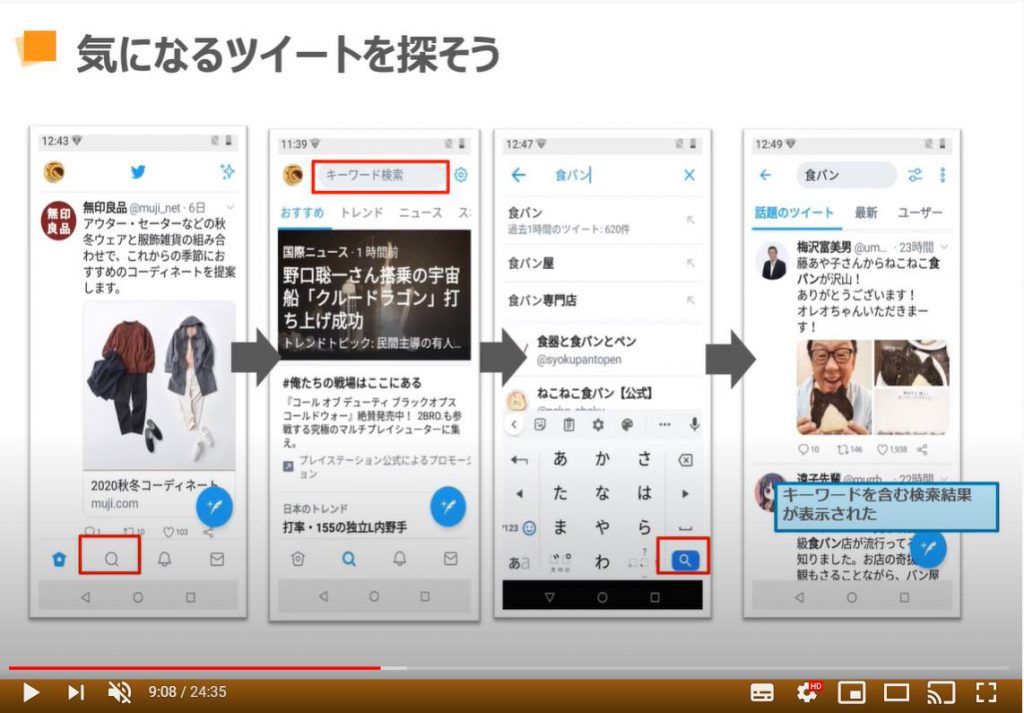Viewport: 1024px width, 713px height.
Task: Unmute the video audio
Action: [x=119, y=691]
